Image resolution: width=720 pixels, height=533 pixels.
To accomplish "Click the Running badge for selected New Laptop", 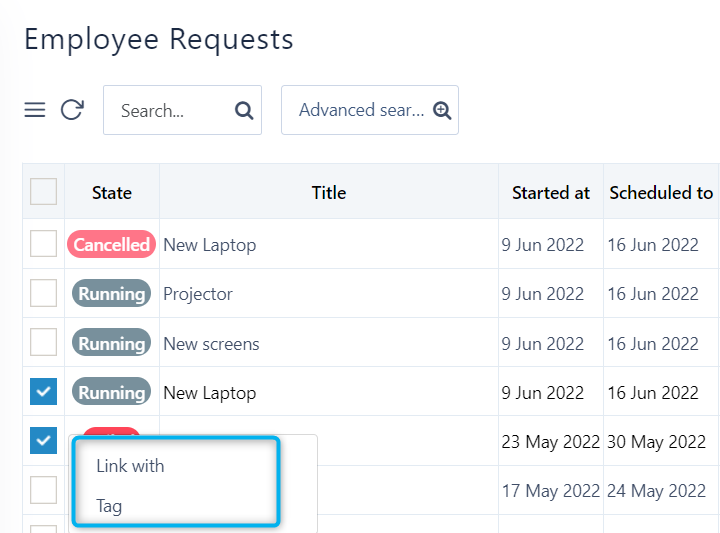I will pyautogui.click(x=112, y=392).
